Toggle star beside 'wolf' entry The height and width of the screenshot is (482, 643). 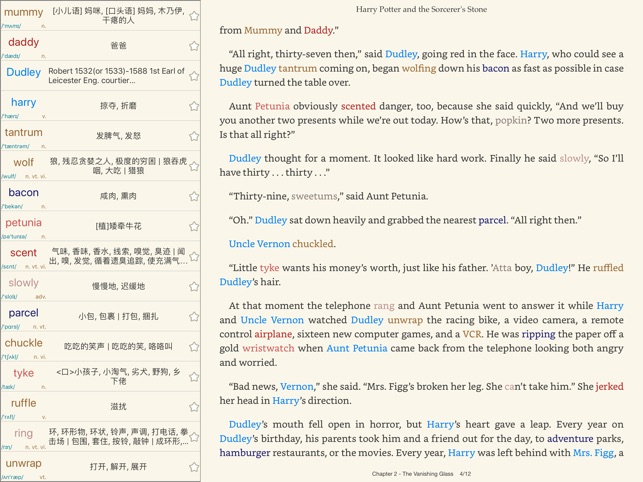pyautogui.click(x=194, y=166)
